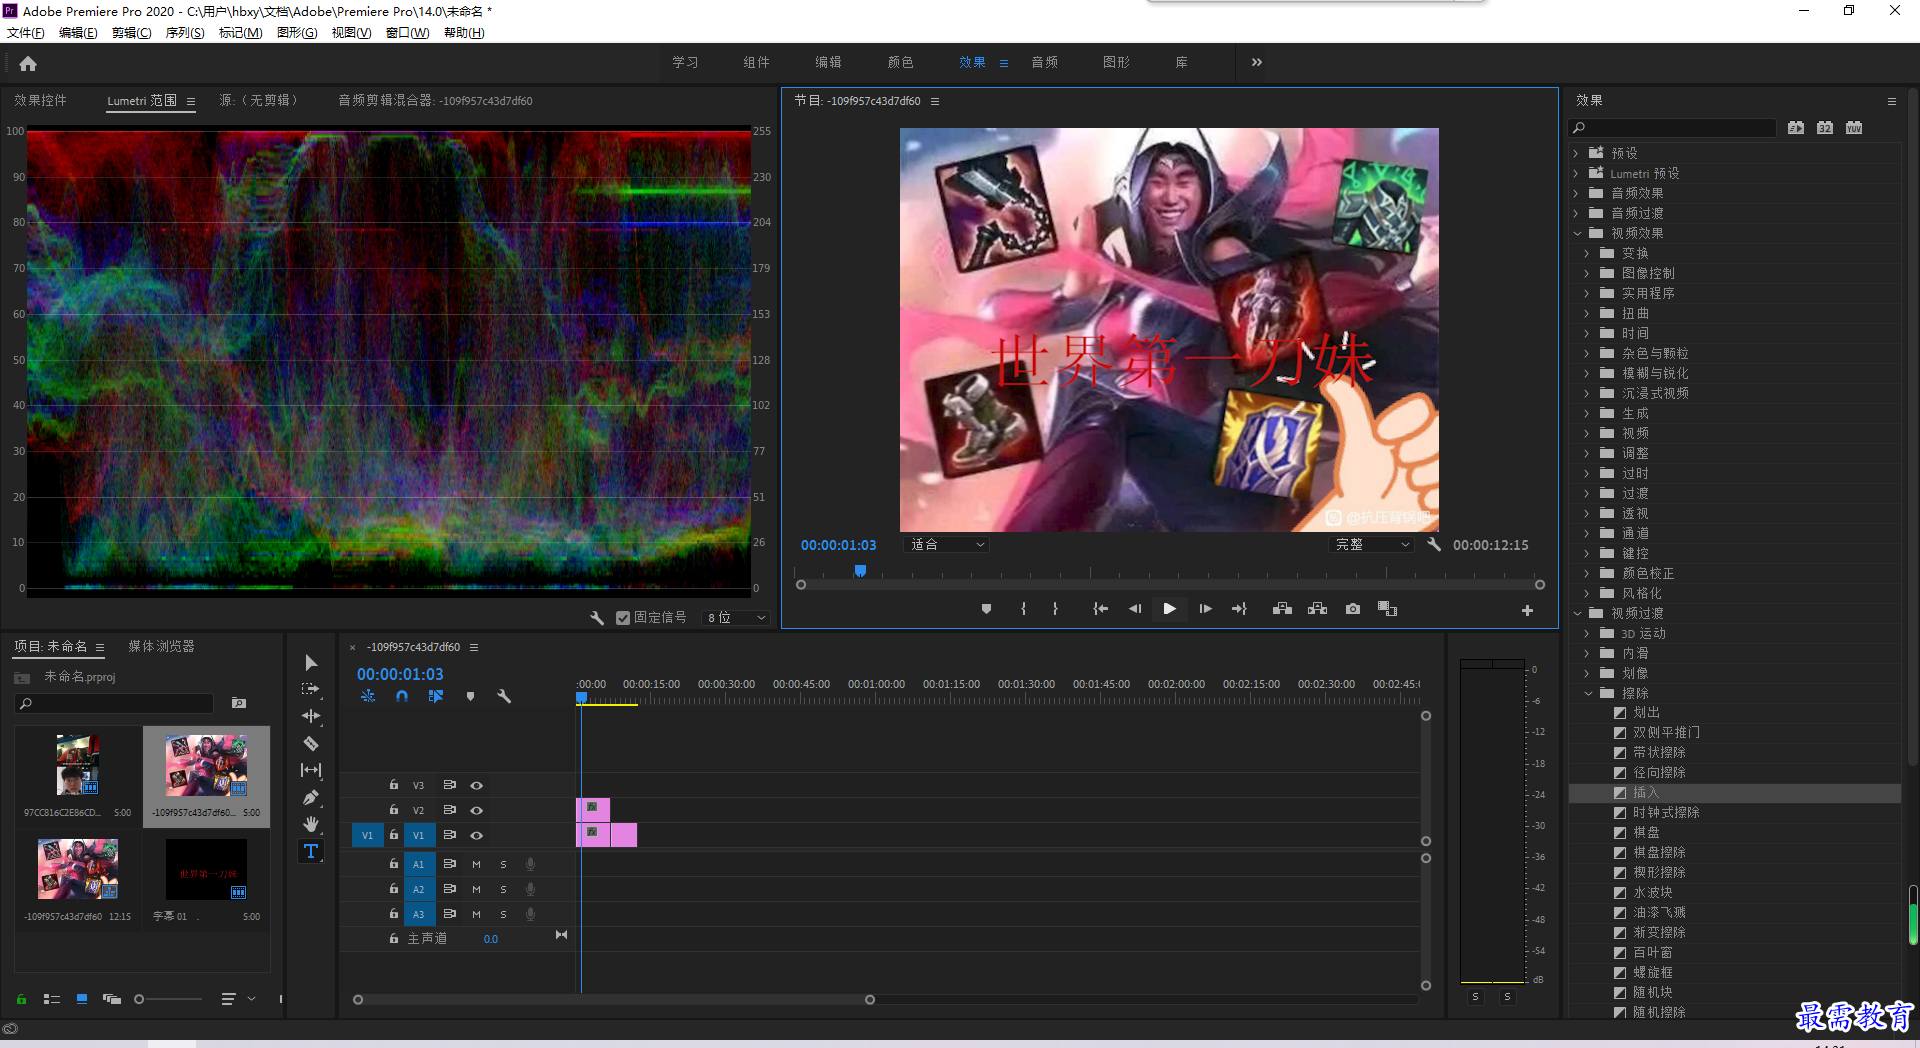The image size is (1920, 1048).
Task: Open the 窗口(W) menu
Action: (x=407, y=33)
